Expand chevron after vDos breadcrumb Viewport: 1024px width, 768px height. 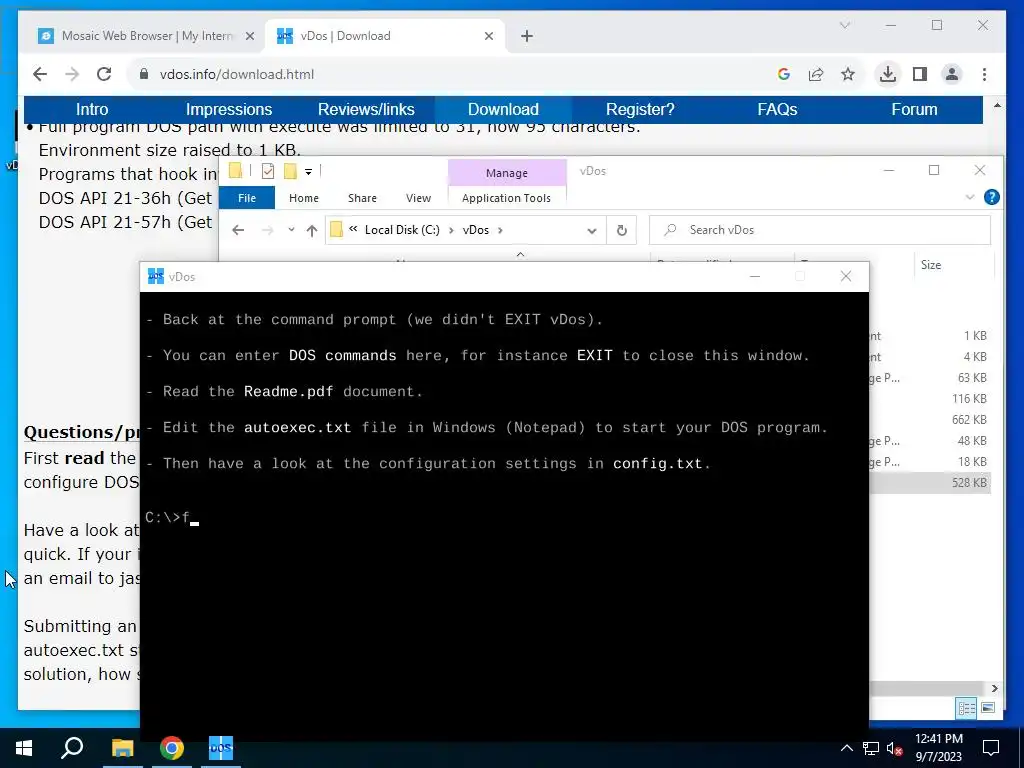coord(500,230)
